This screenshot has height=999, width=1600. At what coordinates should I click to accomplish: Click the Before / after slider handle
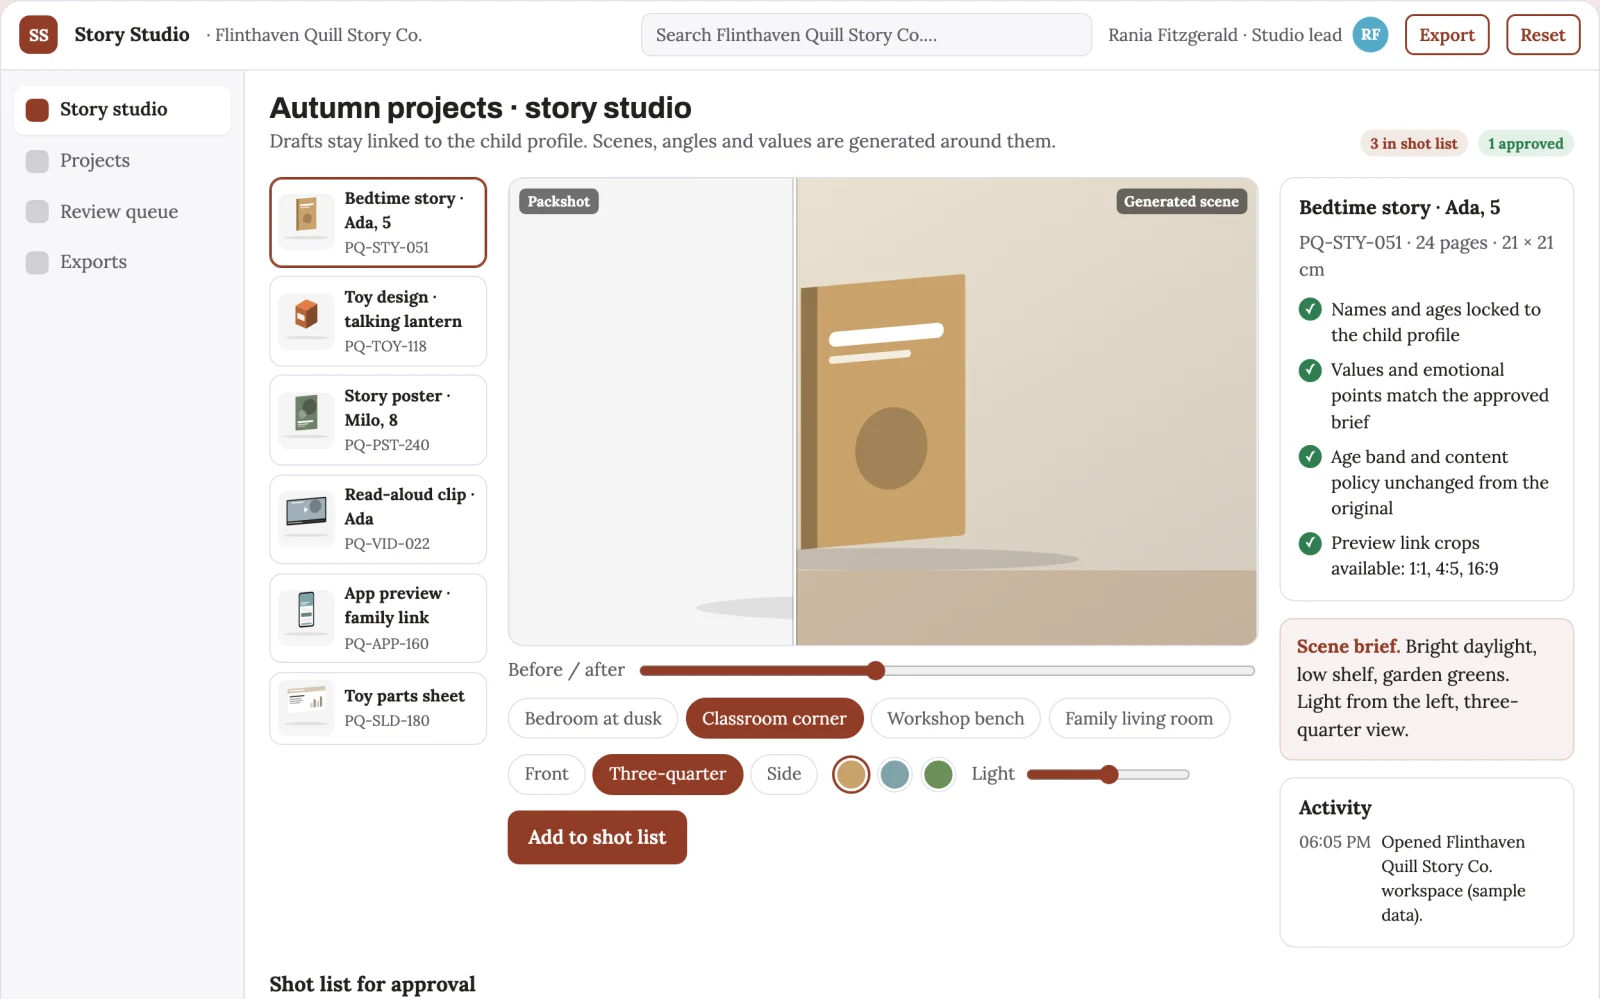(x=876, y=670)
